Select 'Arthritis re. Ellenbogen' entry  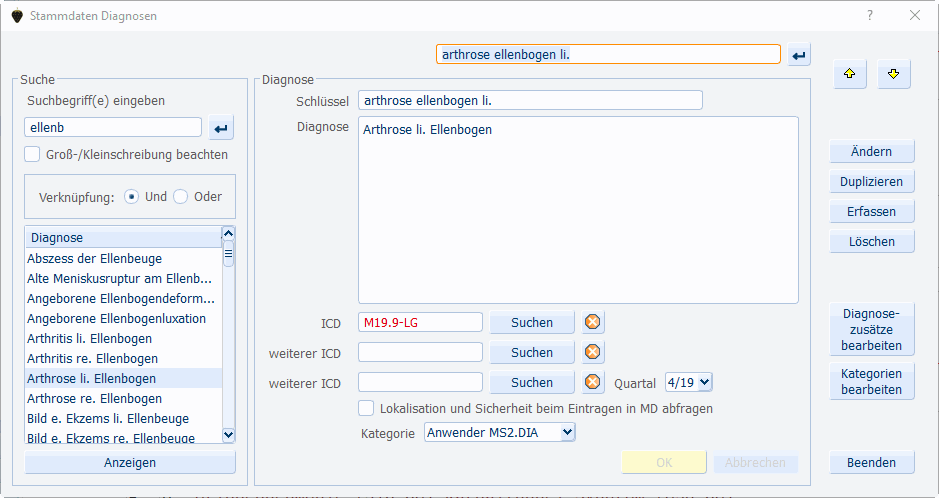pos(123,359)
